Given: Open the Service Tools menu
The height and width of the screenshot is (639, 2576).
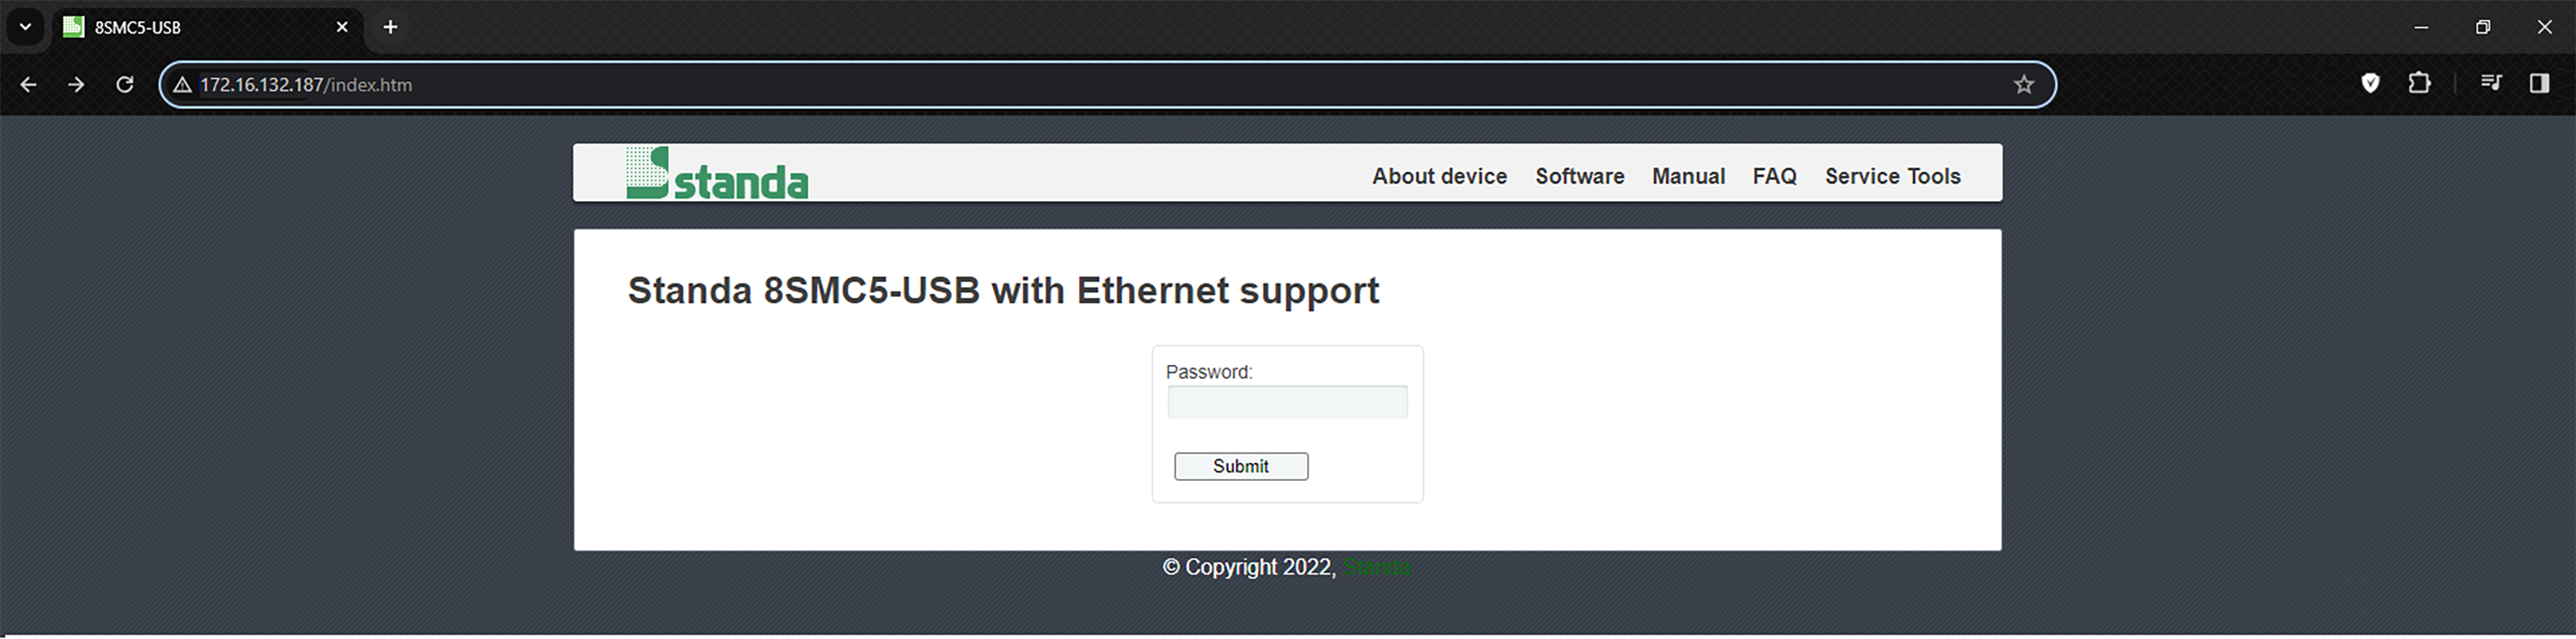Looking at the screenshot, I should [1892, 176].
